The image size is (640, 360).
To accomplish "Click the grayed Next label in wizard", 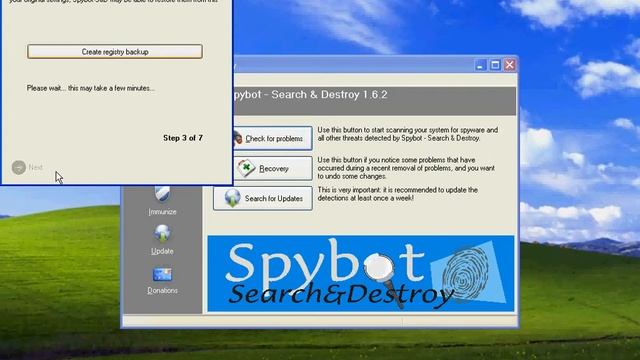I will click(x=36, y=167).
